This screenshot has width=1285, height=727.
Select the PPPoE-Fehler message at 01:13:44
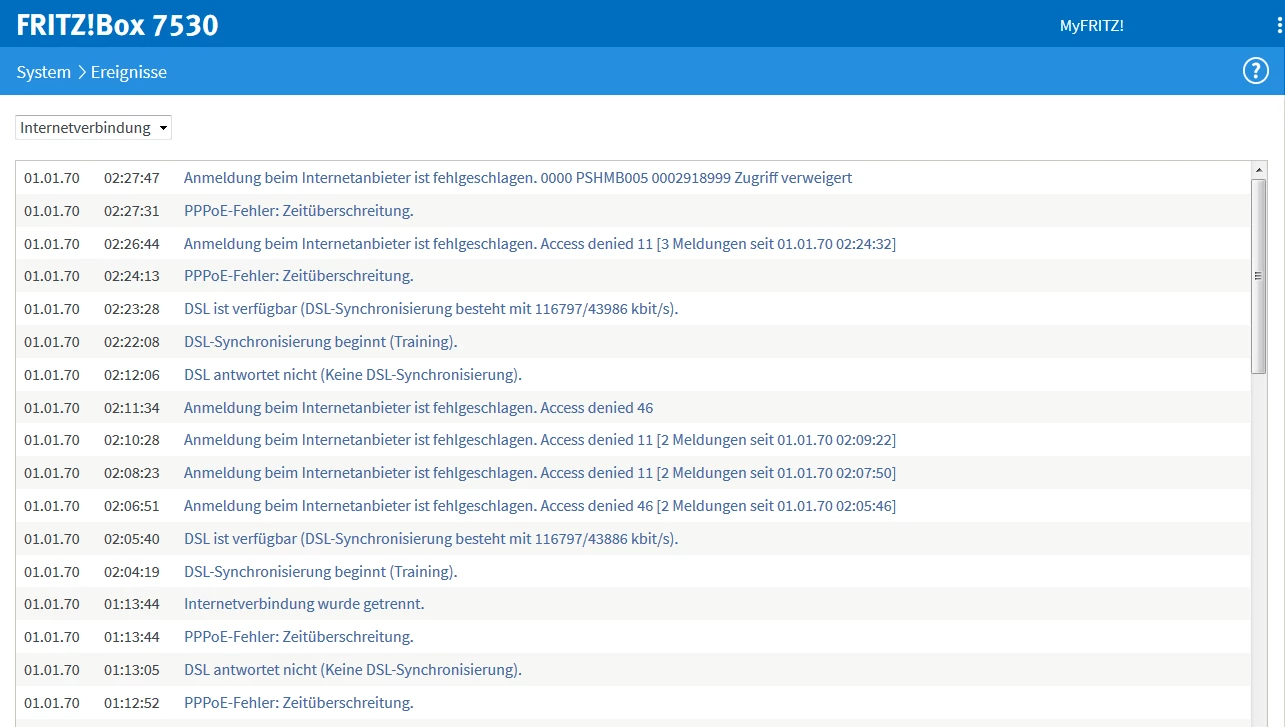[x=299, y=637]
